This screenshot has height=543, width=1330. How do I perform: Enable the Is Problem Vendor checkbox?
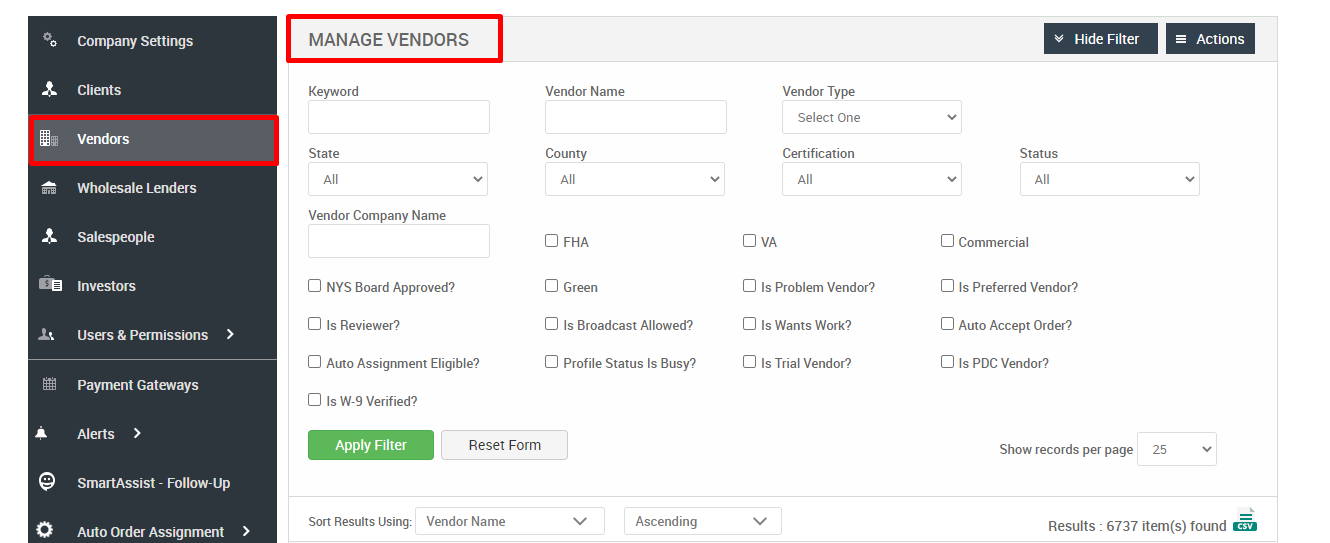click(x=749, y=286)
